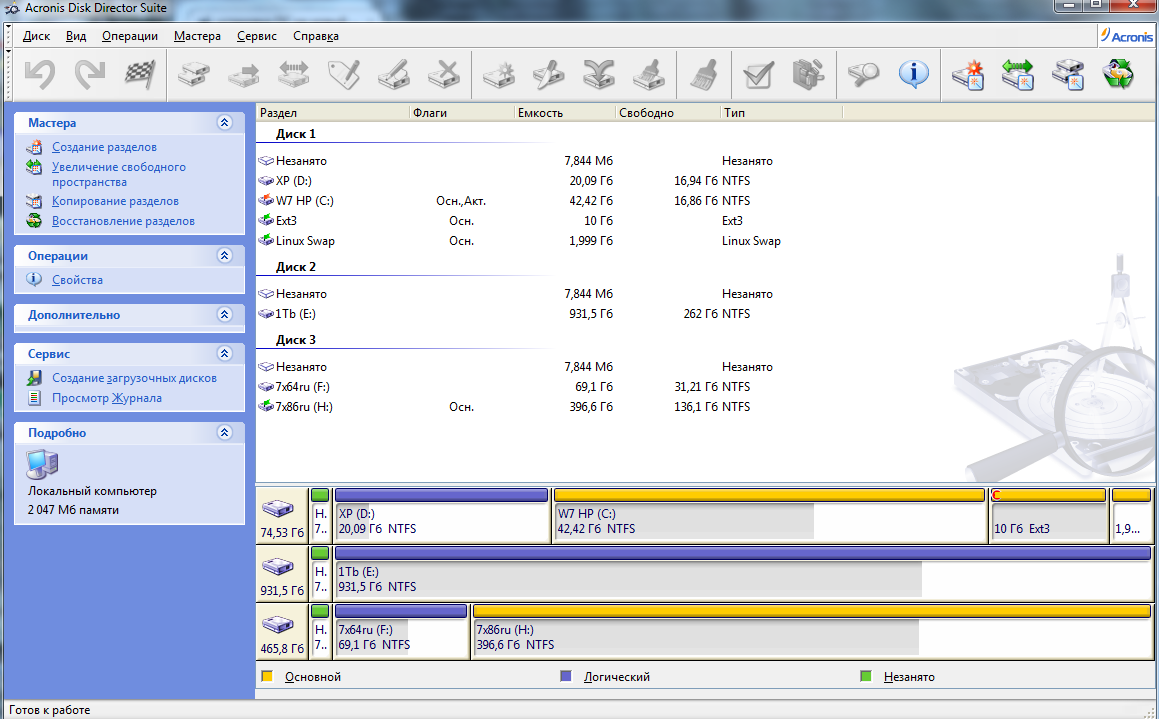This screenshot has height=719, width=1159.
Task: Select 1Tb (E:) block in disk map
Action: click(x=743, y=573)
